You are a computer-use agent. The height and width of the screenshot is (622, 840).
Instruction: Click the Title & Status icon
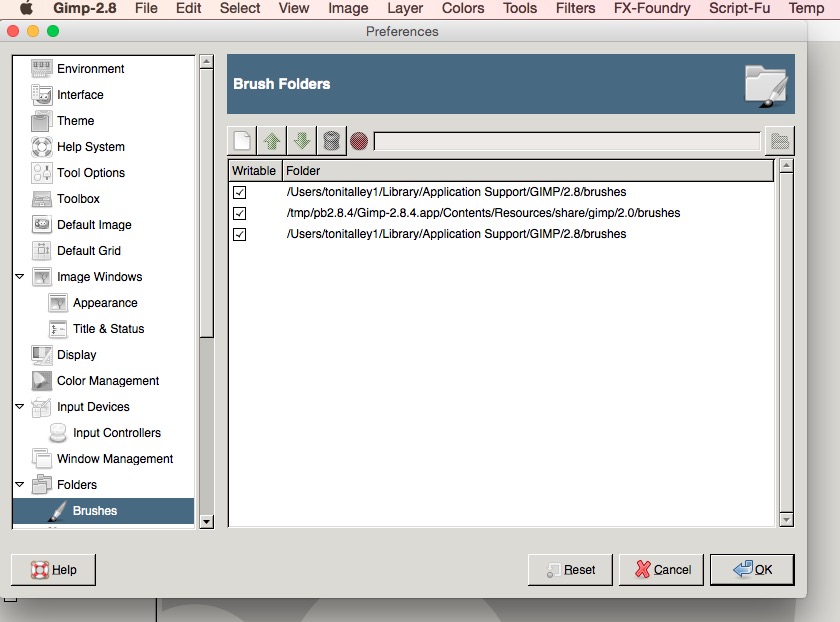[58, 328]
